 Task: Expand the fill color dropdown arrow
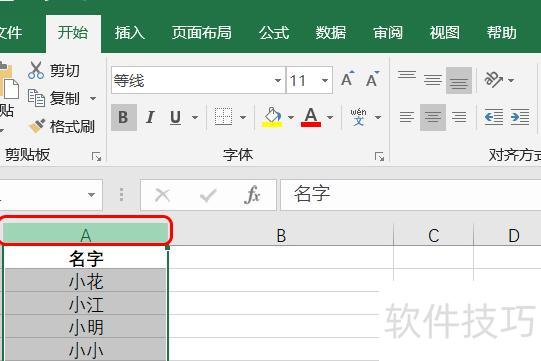(x=291, y=117)
